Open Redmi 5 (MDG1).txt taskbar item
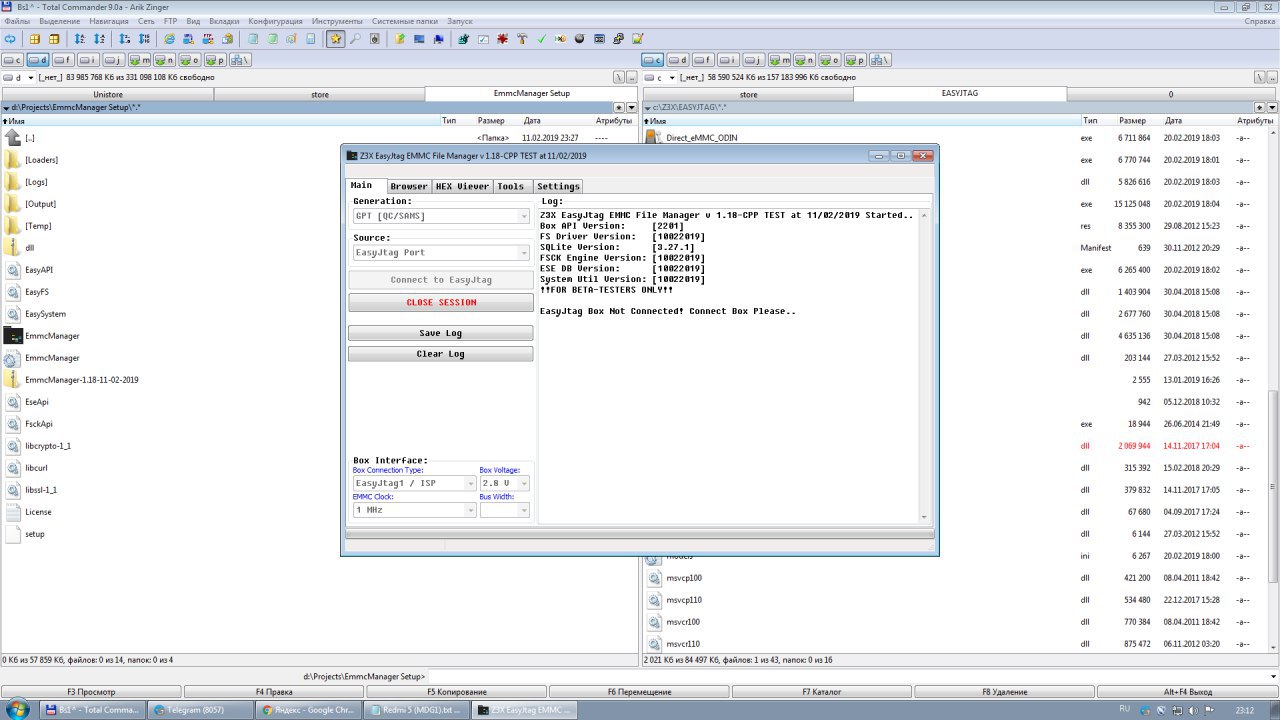The width and height of the screenshot is (1280, 720). (x=414, y=710)
